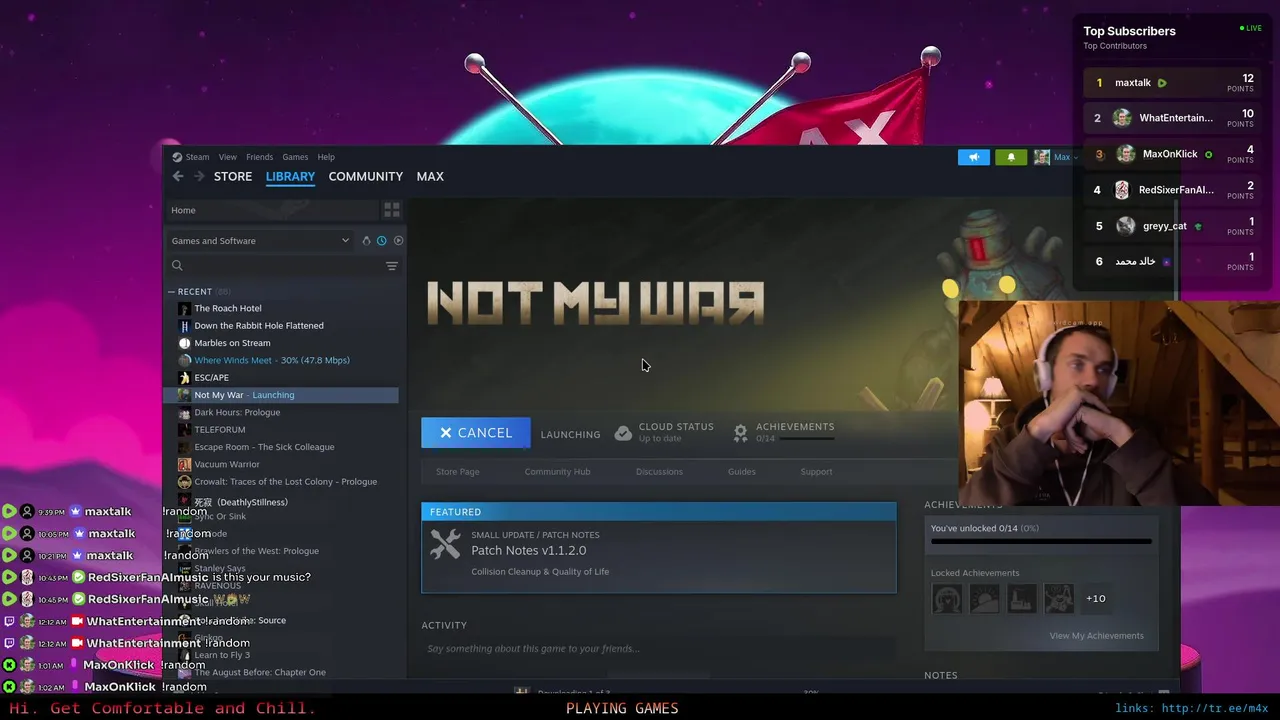
Task: Click the wrench tools patch icon
Action: [x=445, y=545]
